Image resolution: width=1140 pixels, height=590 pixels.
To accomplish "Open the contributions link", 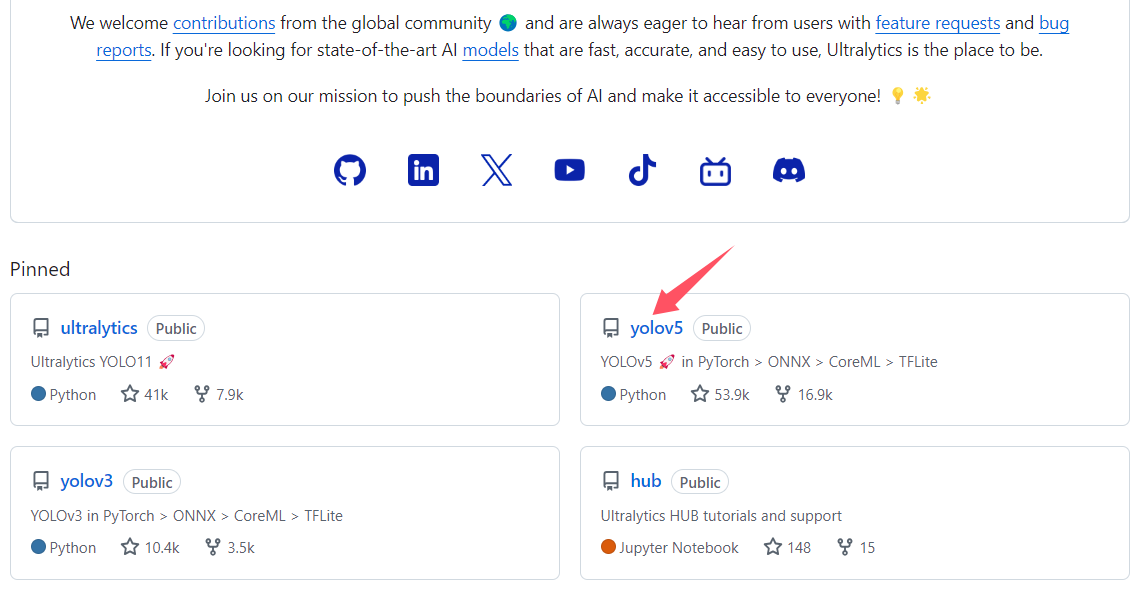I will click(x=224, y=23).
